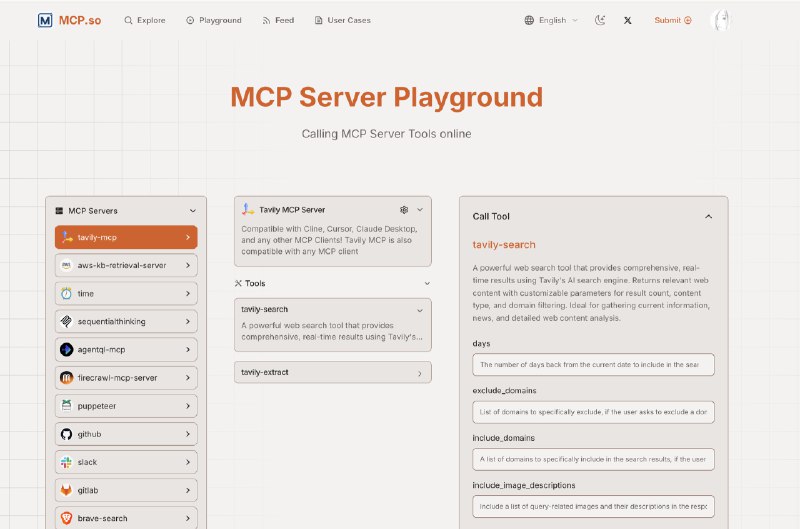The height and width of the screenshot is (529, 800).
Task: Open the Explore menu
Action: pos(145,20)
